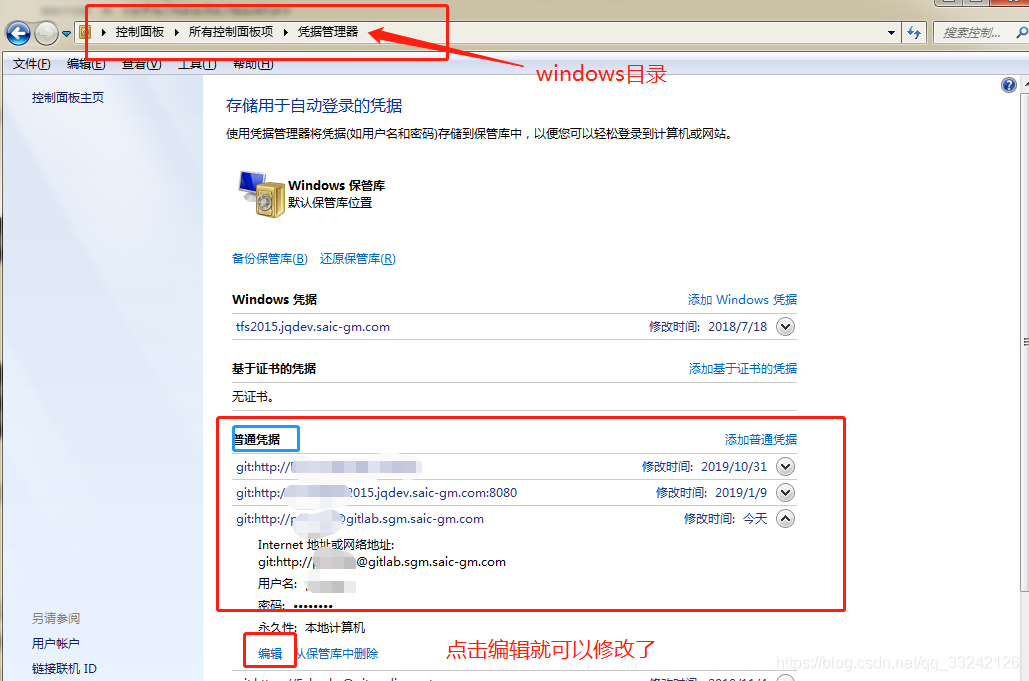The image size is (1029, 681).
Task: Click the search magnifier icon
Action: tap(1021, 32)
